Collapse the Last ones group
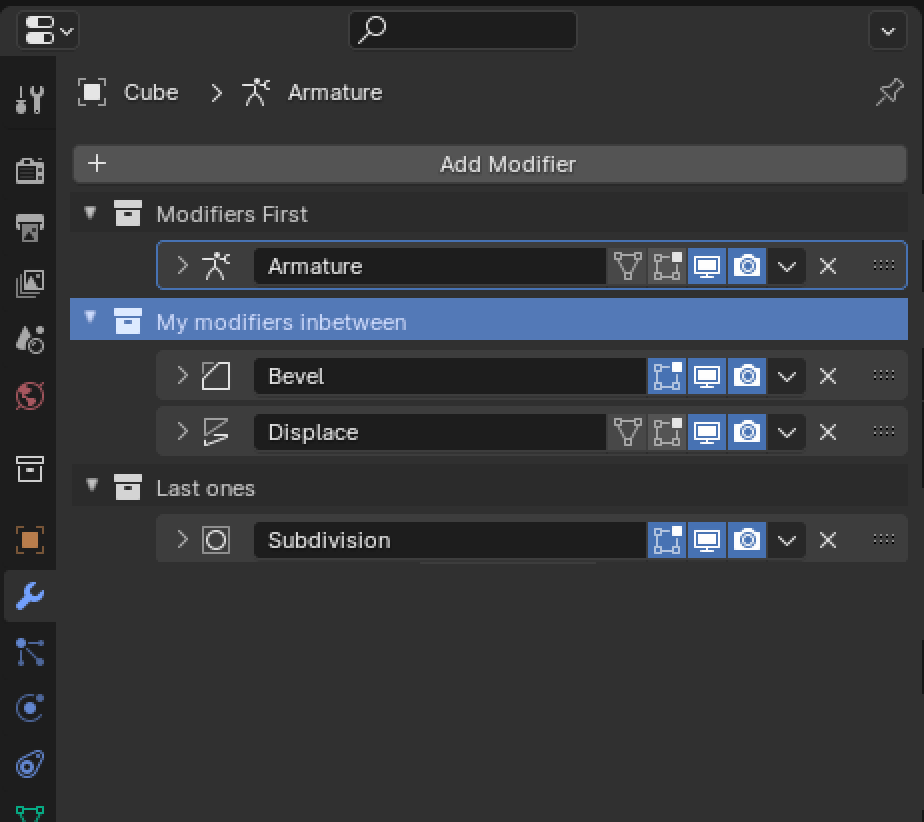This screenshot has height=822, width=924. click(x=91, y=485)
